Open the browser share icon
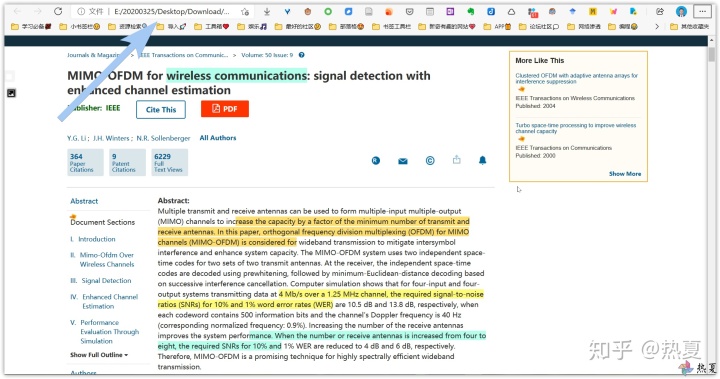Viewport: 720px width, 379px height. [660, 11]
